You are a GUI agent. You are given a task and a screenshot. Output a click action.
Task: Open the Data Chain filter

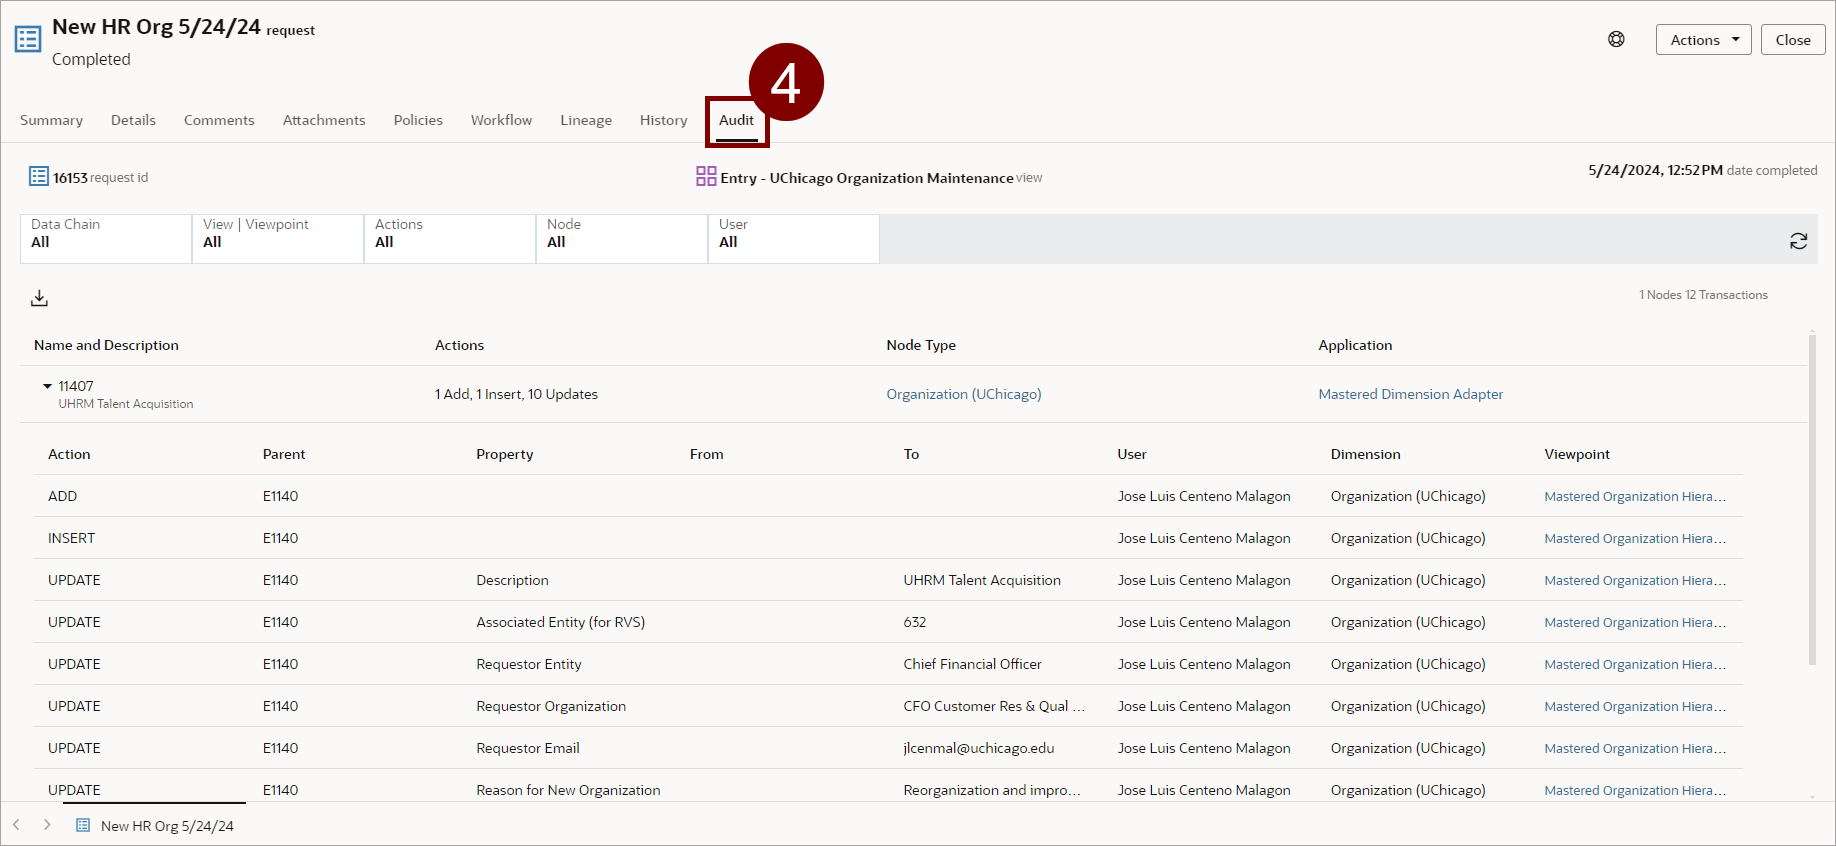point(106,239)
